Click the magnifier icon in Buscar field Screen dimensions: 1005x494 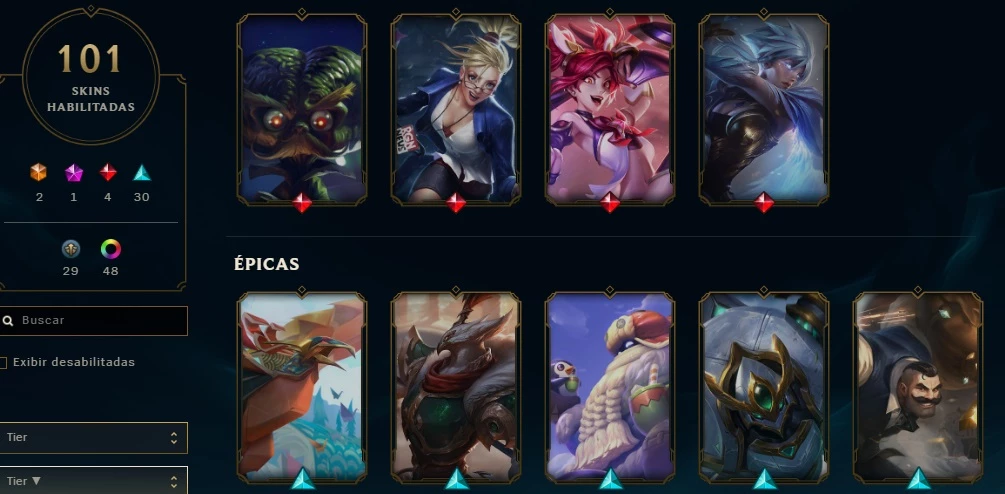[x=8, y=320]
